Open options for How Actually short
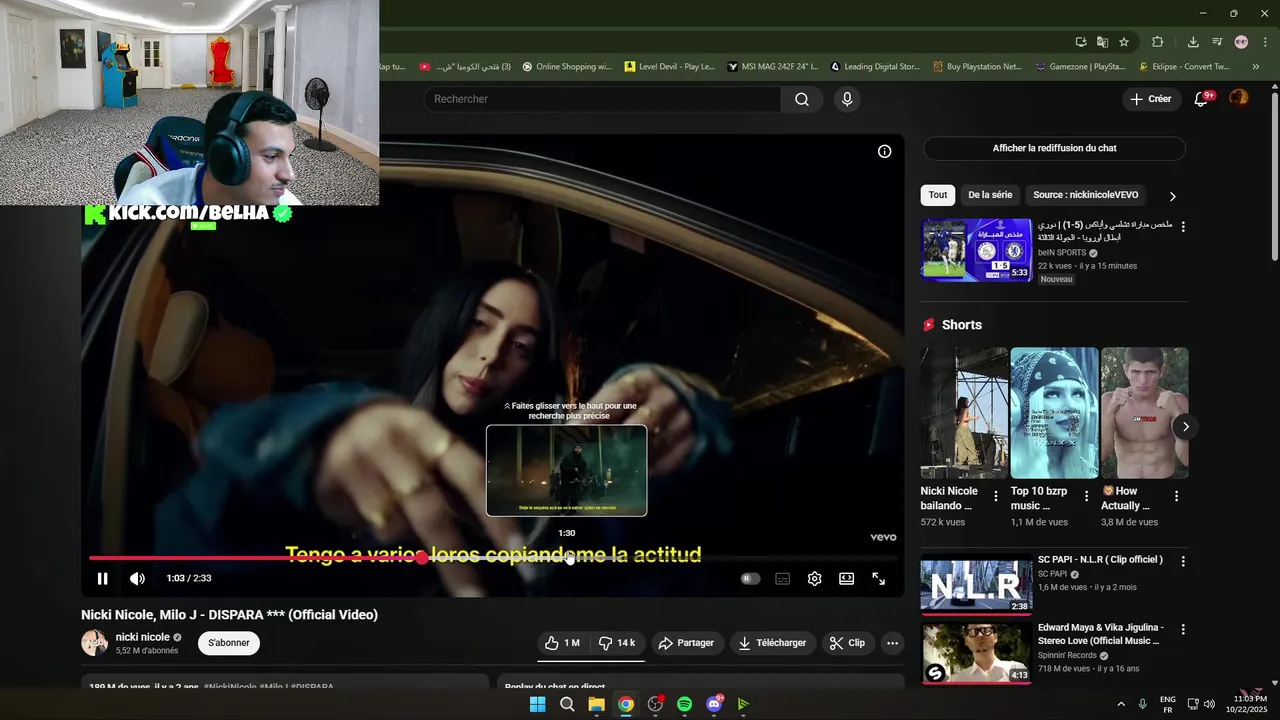The height and width of the screenshot is (720, 1280). click(1176, 496)
